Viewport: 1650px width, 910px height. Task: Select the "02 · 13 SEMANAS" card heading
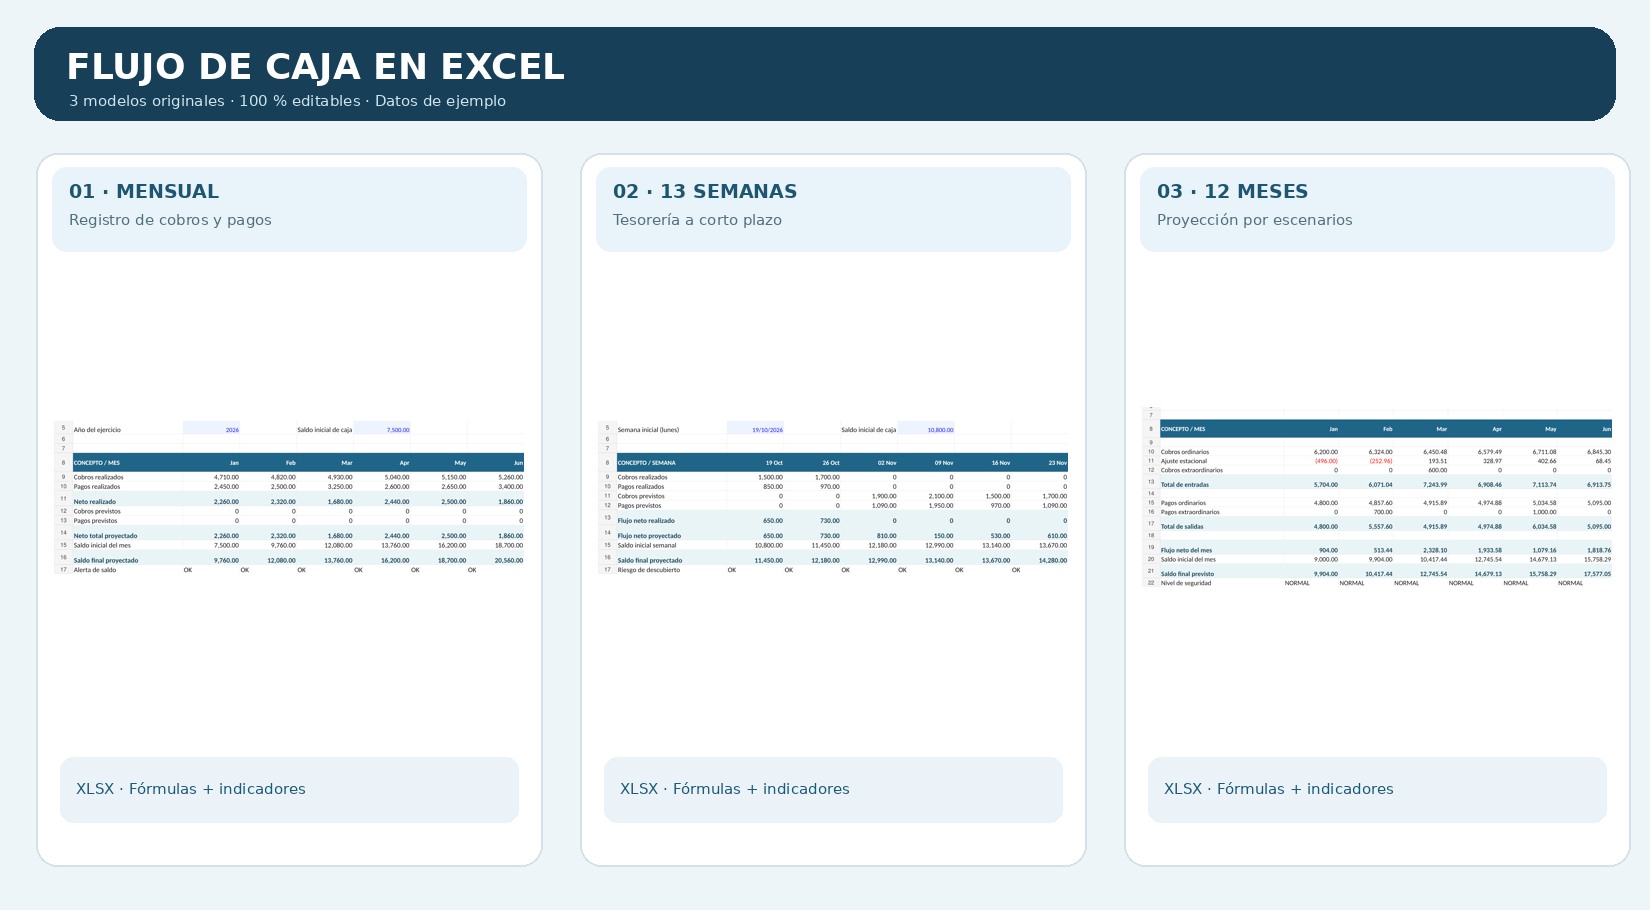click(705, 191)
